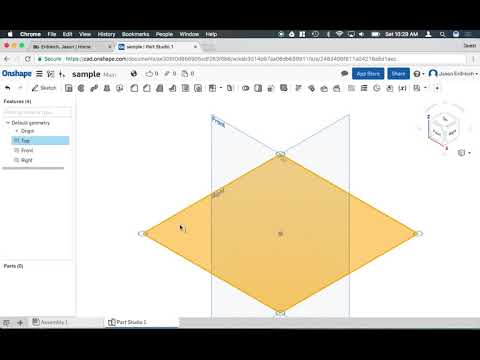Select the Variable (x) tool
This screenshot has width=480, height=360.
click(403, 88)
